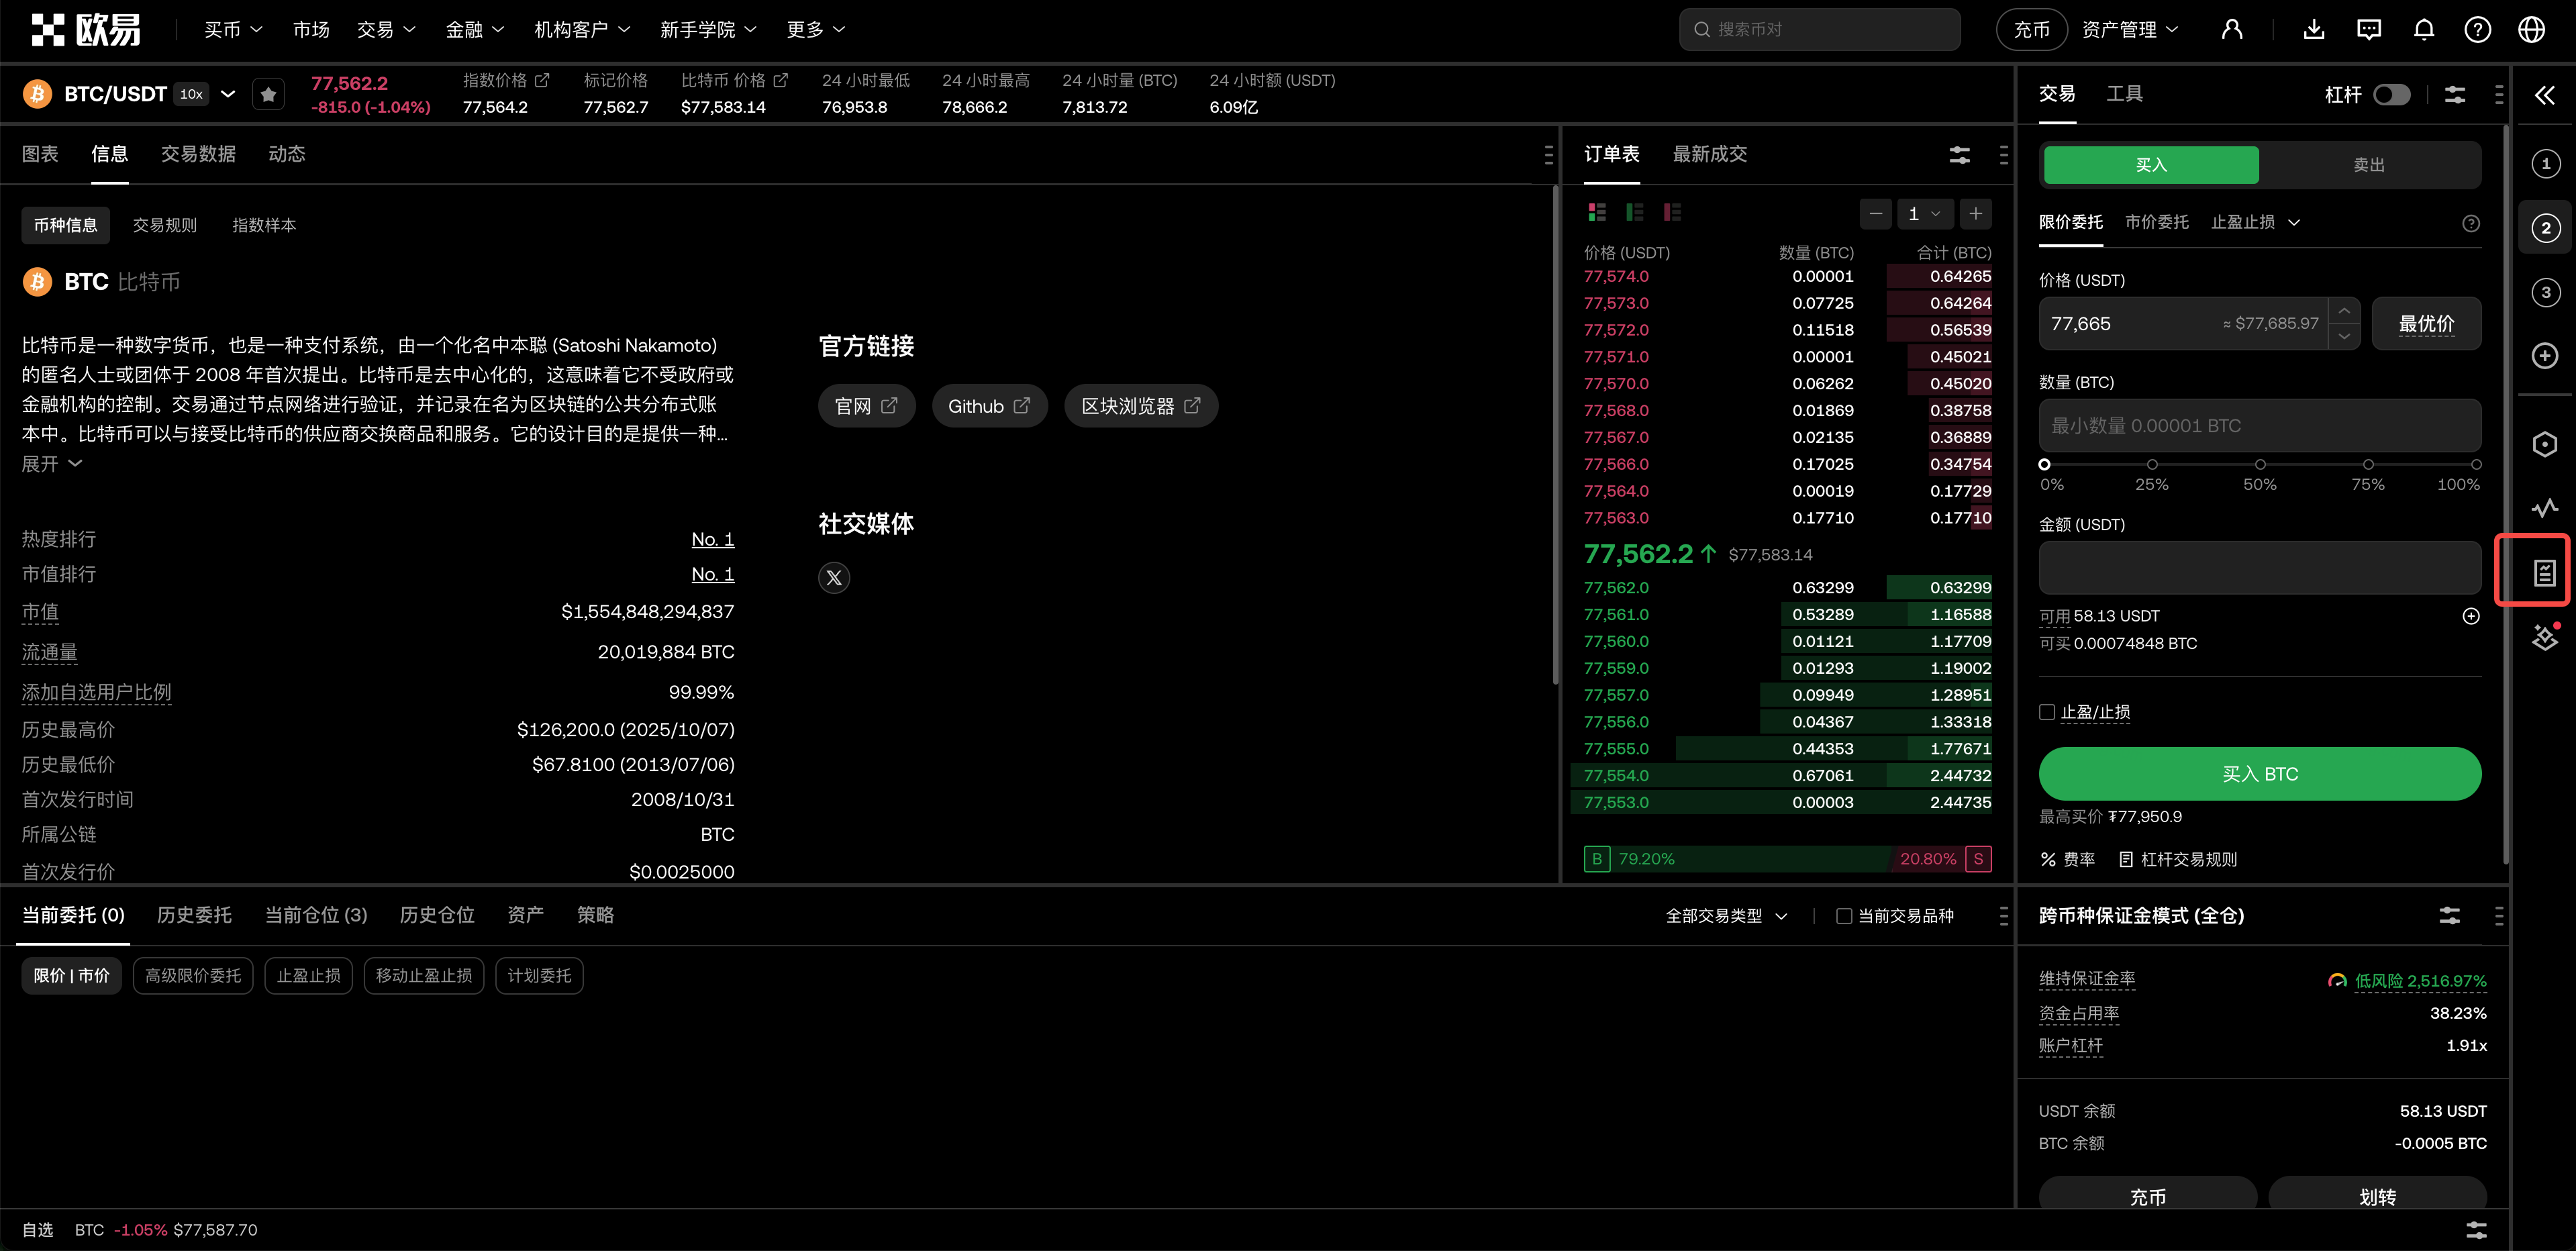Click the 搜索币对 search field
2576x1251 pixels.
click(x=1819, y=30)
